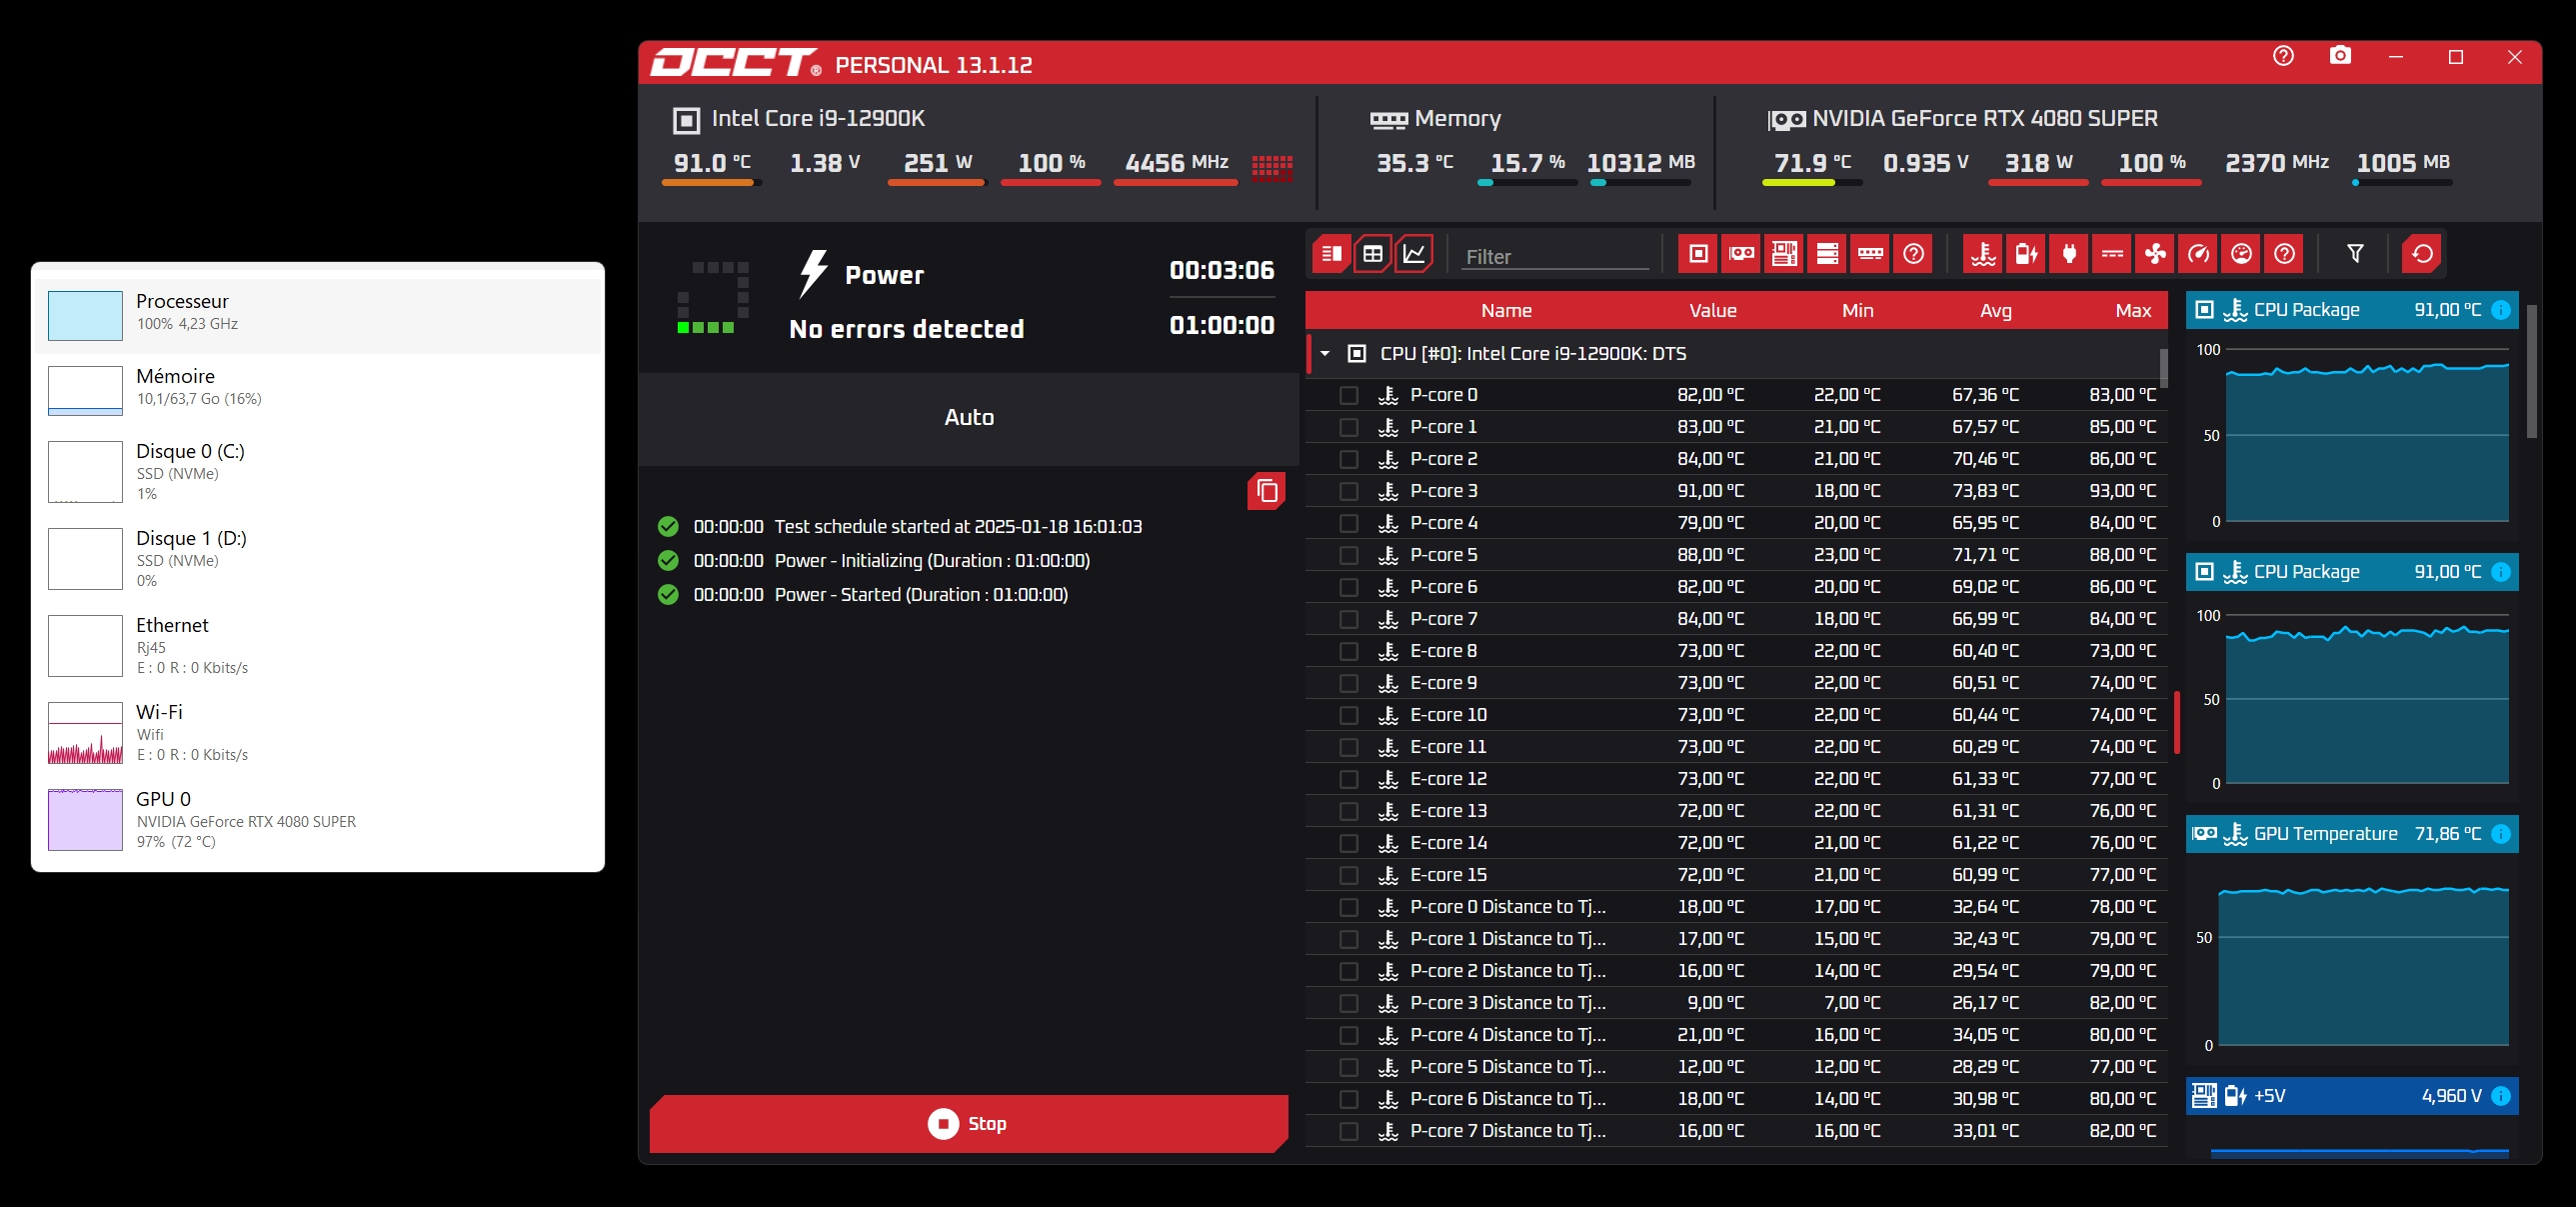Viewport: 2576px width, 1207px height.
Task: Tick the P-core 0 checkbox
Action: (x=1348, y=395)
